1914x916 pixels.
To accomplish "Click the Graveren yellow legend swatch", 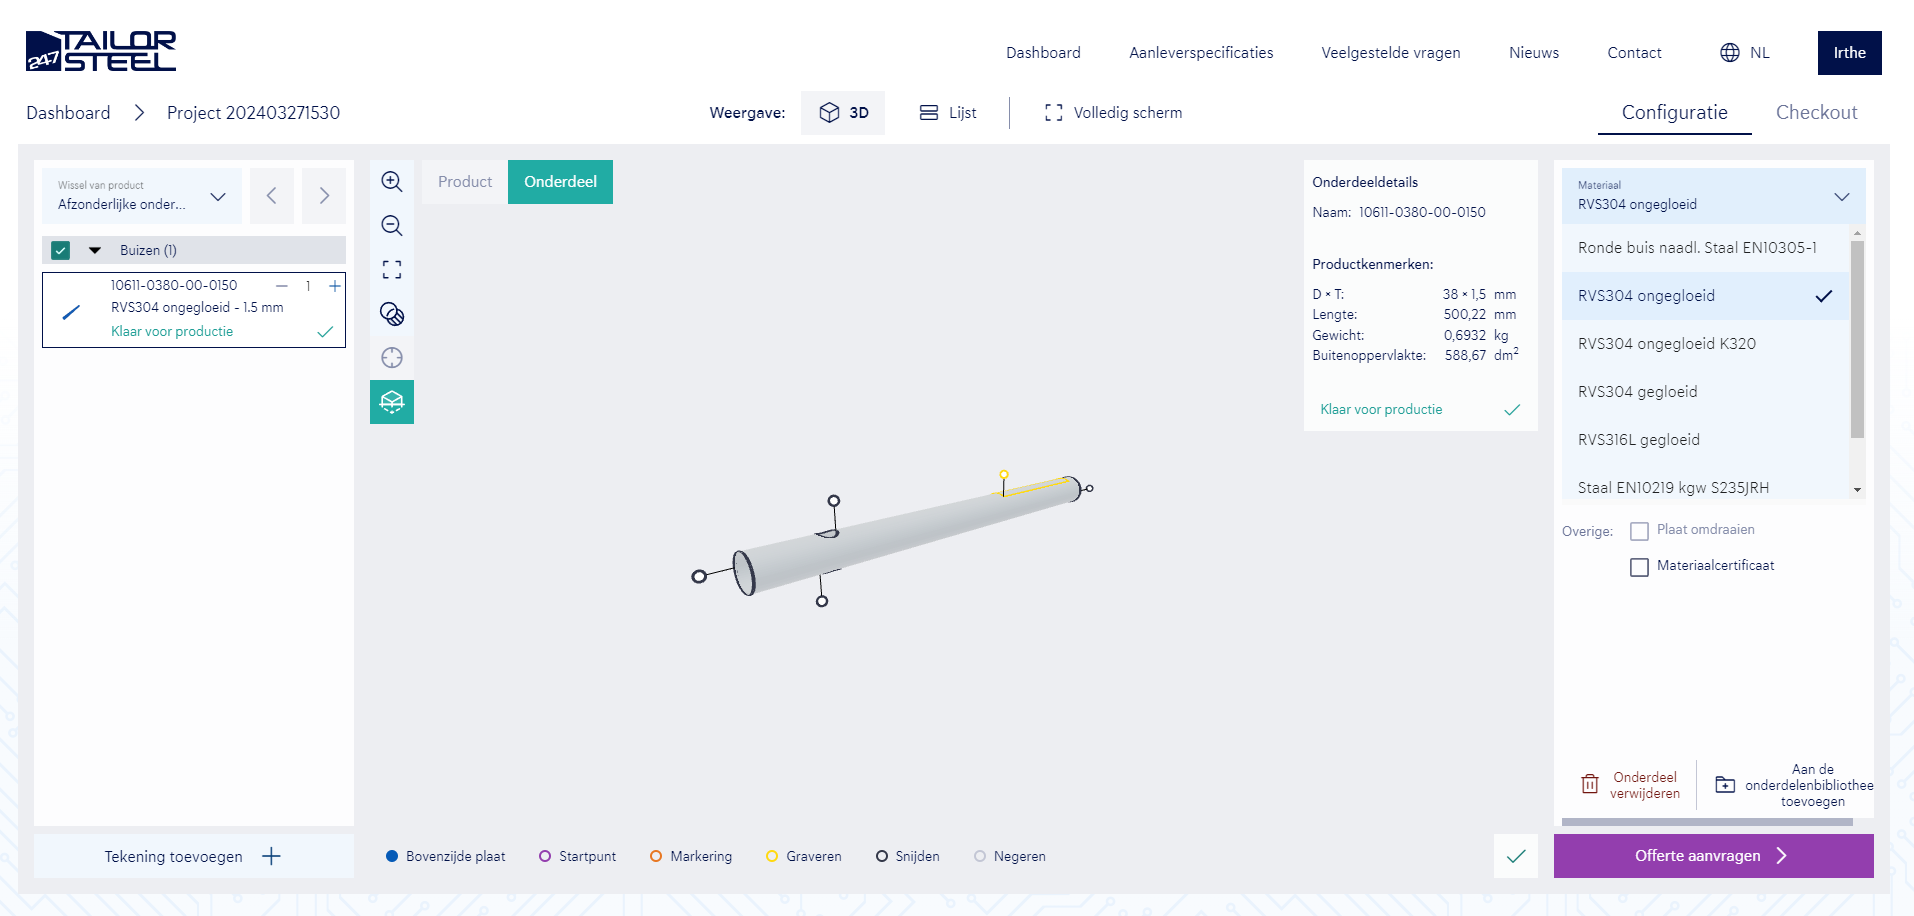I will tap(772, 856).
